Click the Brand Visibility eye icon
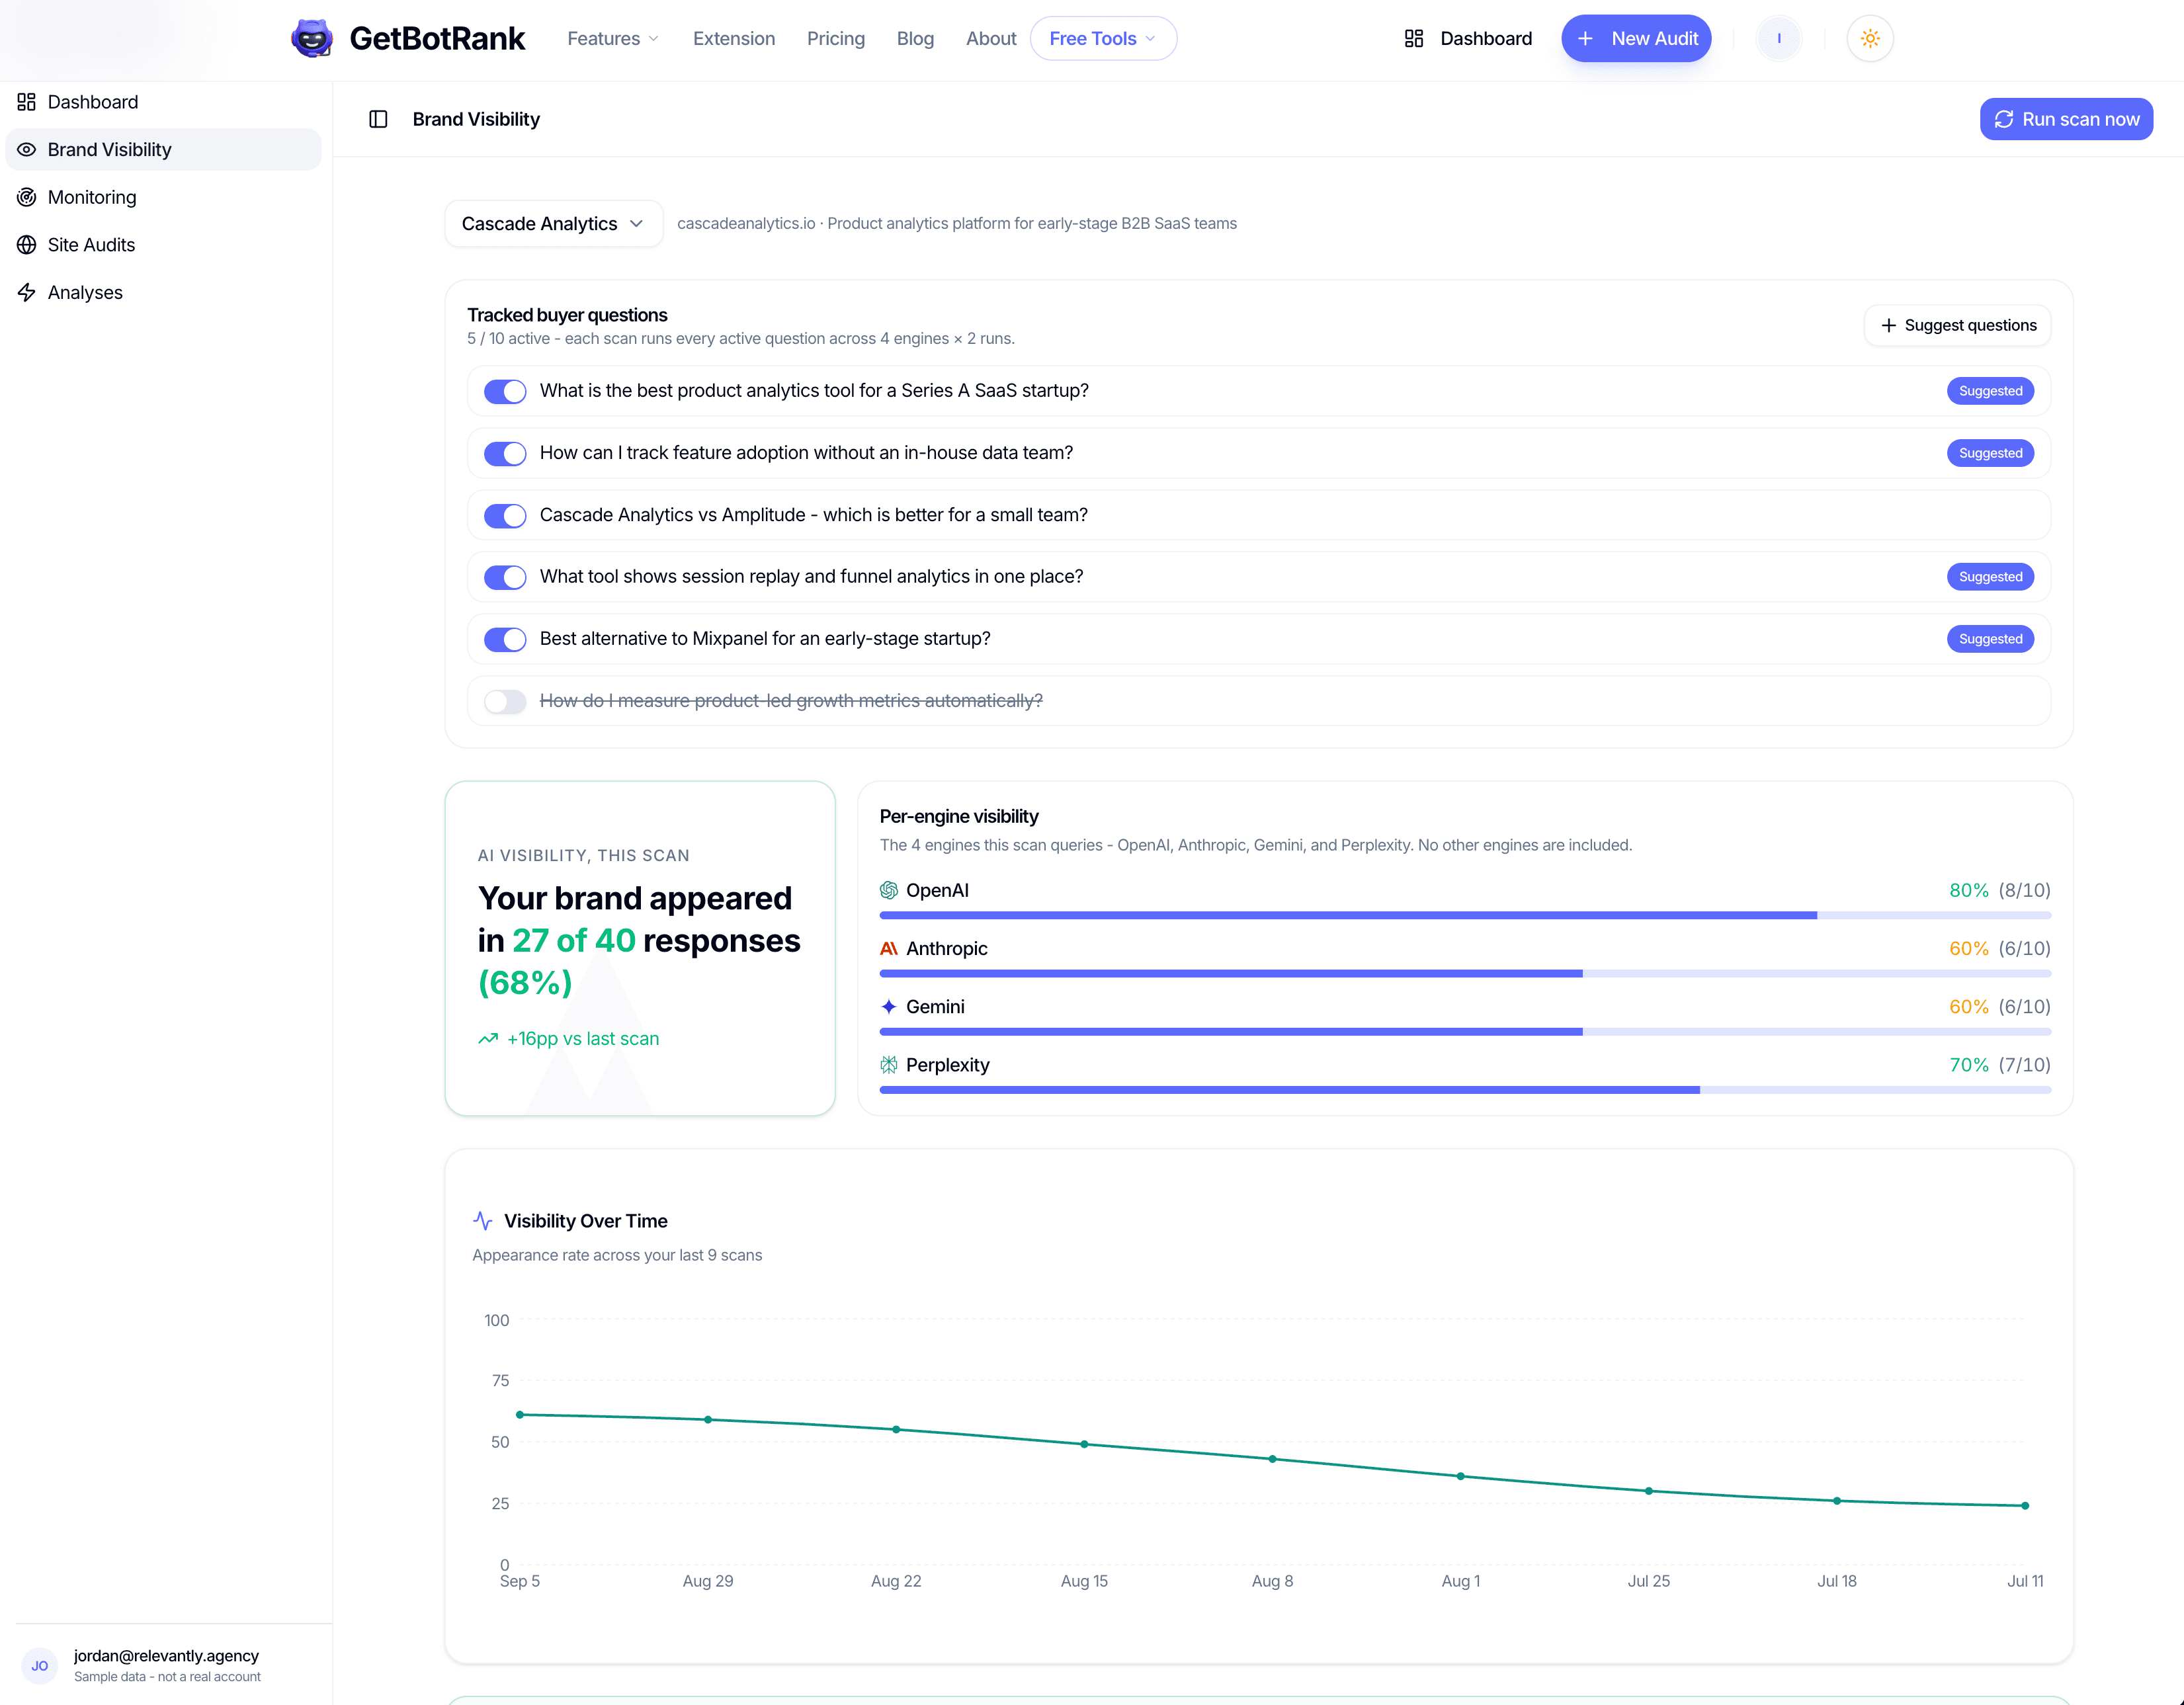 coord(27,149)
